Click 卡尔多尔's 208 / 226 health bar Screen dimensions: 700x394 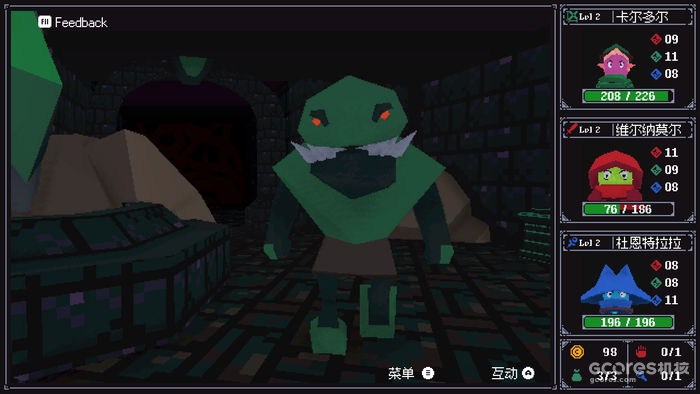(628, 96)
